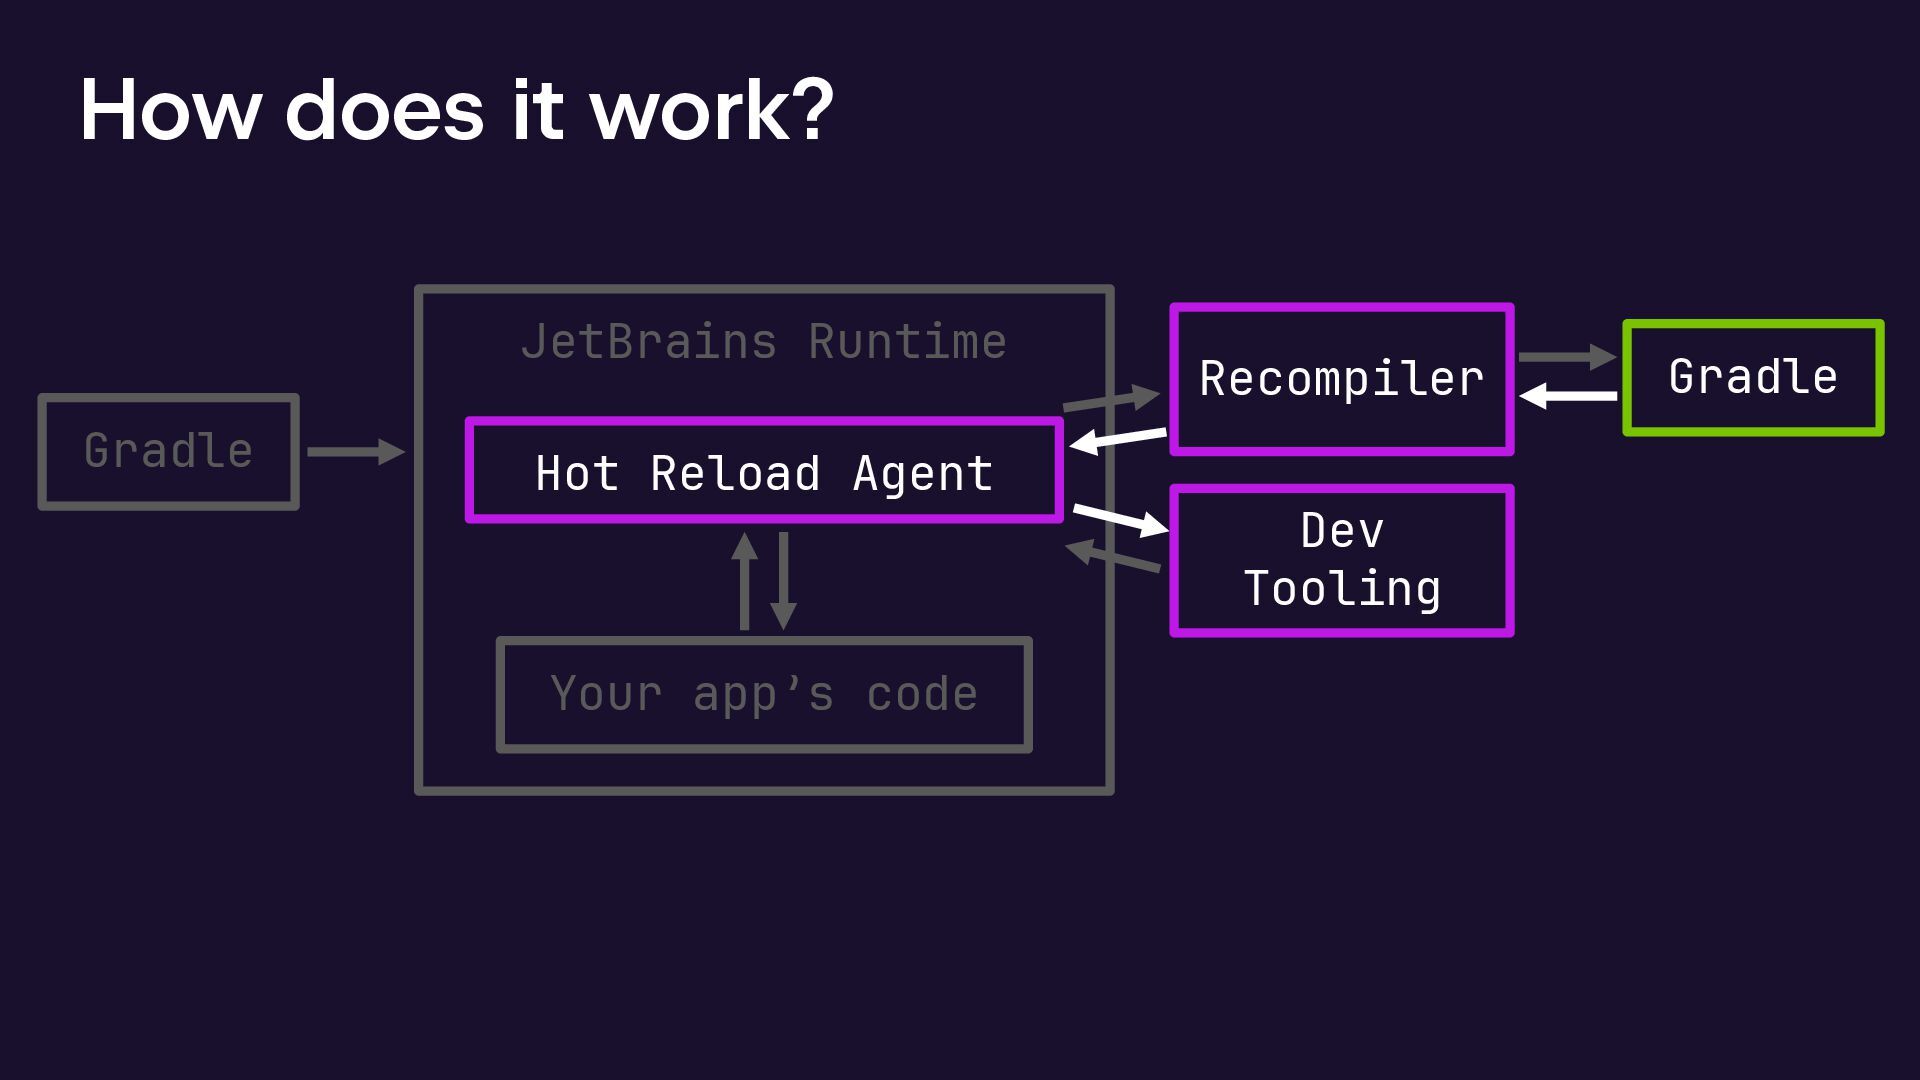The width and height of the screenshot is (1920, 1080).
Task: Click the word "Tooling" in Dev Tooling
Action: [1342, 588]
